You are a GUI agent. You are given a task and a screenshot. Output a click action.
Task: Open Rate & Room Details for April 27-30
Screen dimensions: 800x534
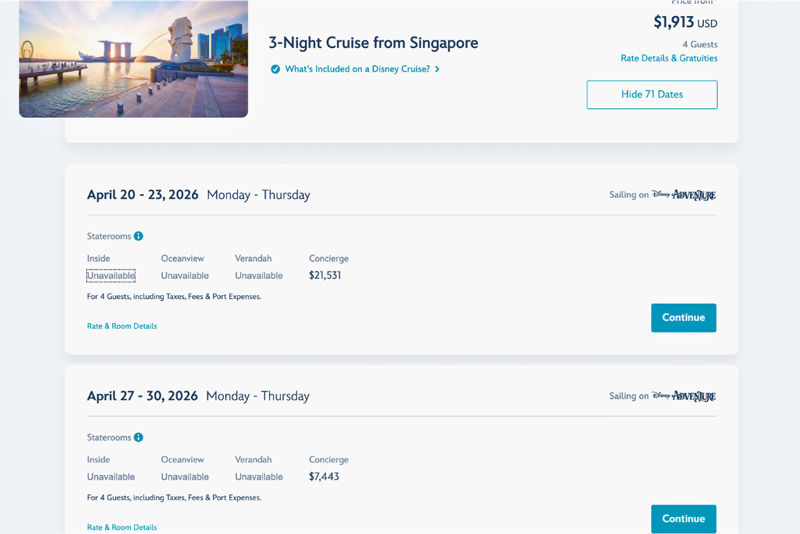click(122, 527)
